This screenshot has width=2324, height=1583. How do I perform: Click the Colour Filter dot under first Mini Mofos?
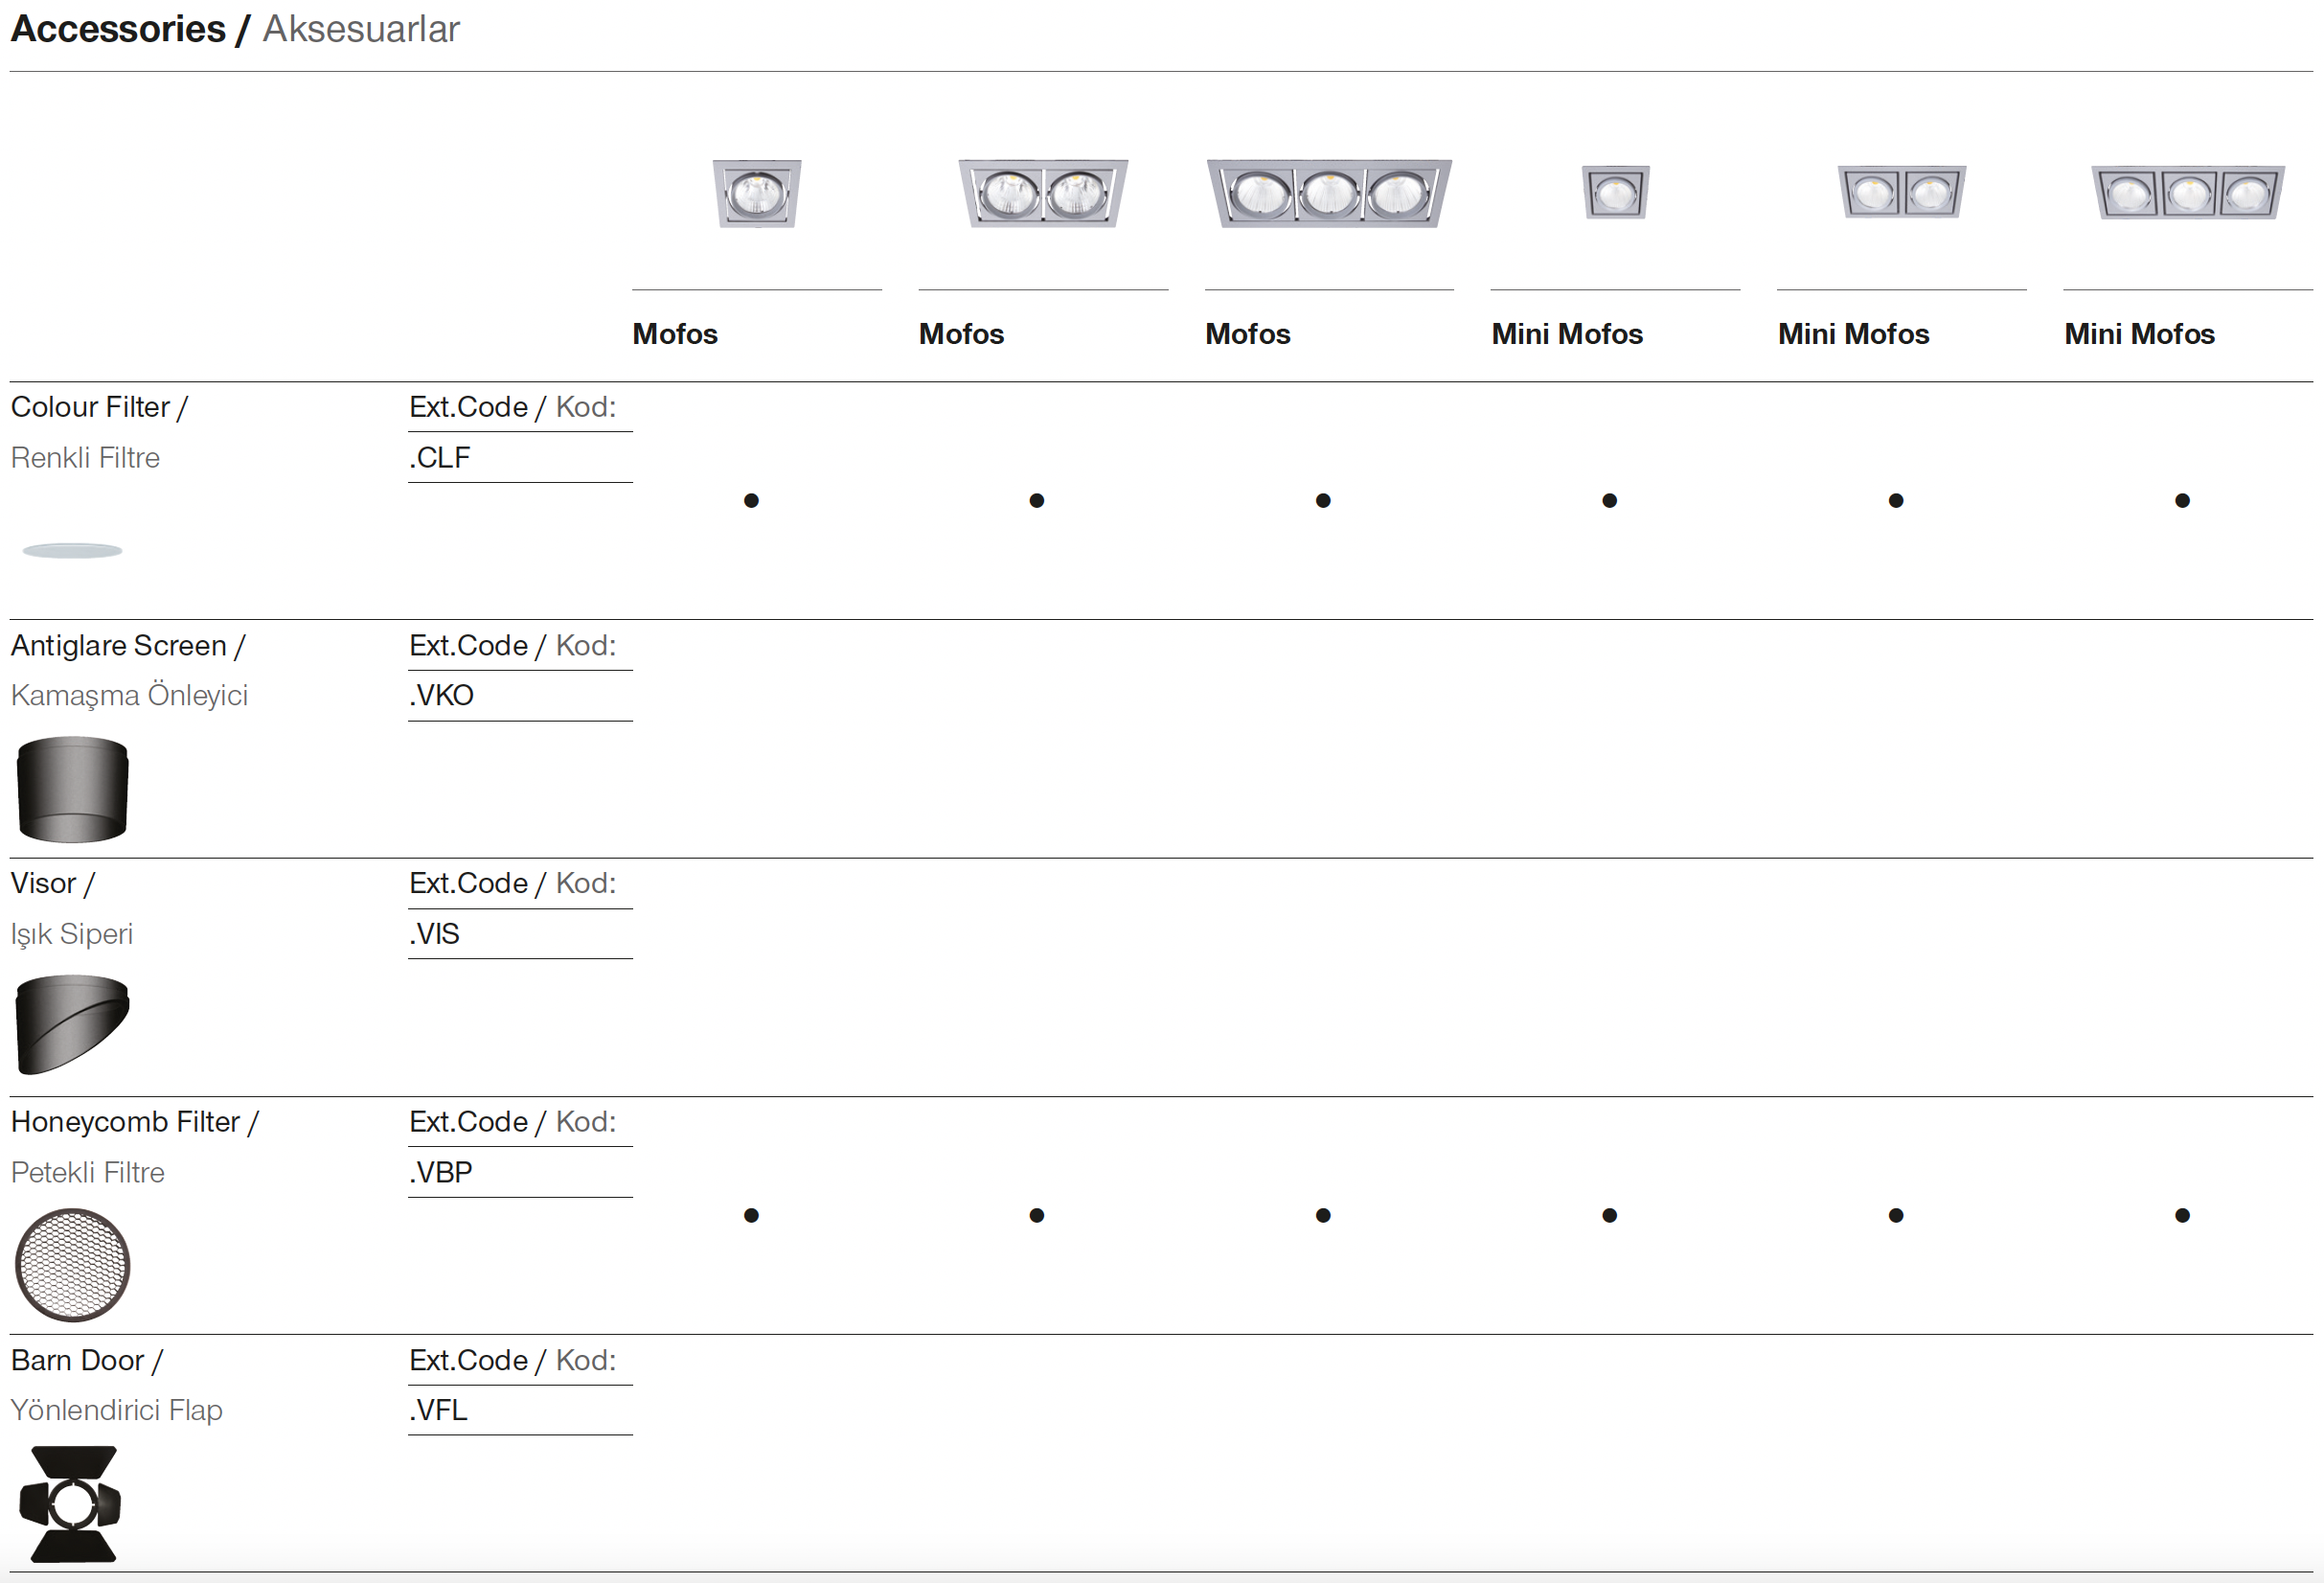1609,501
